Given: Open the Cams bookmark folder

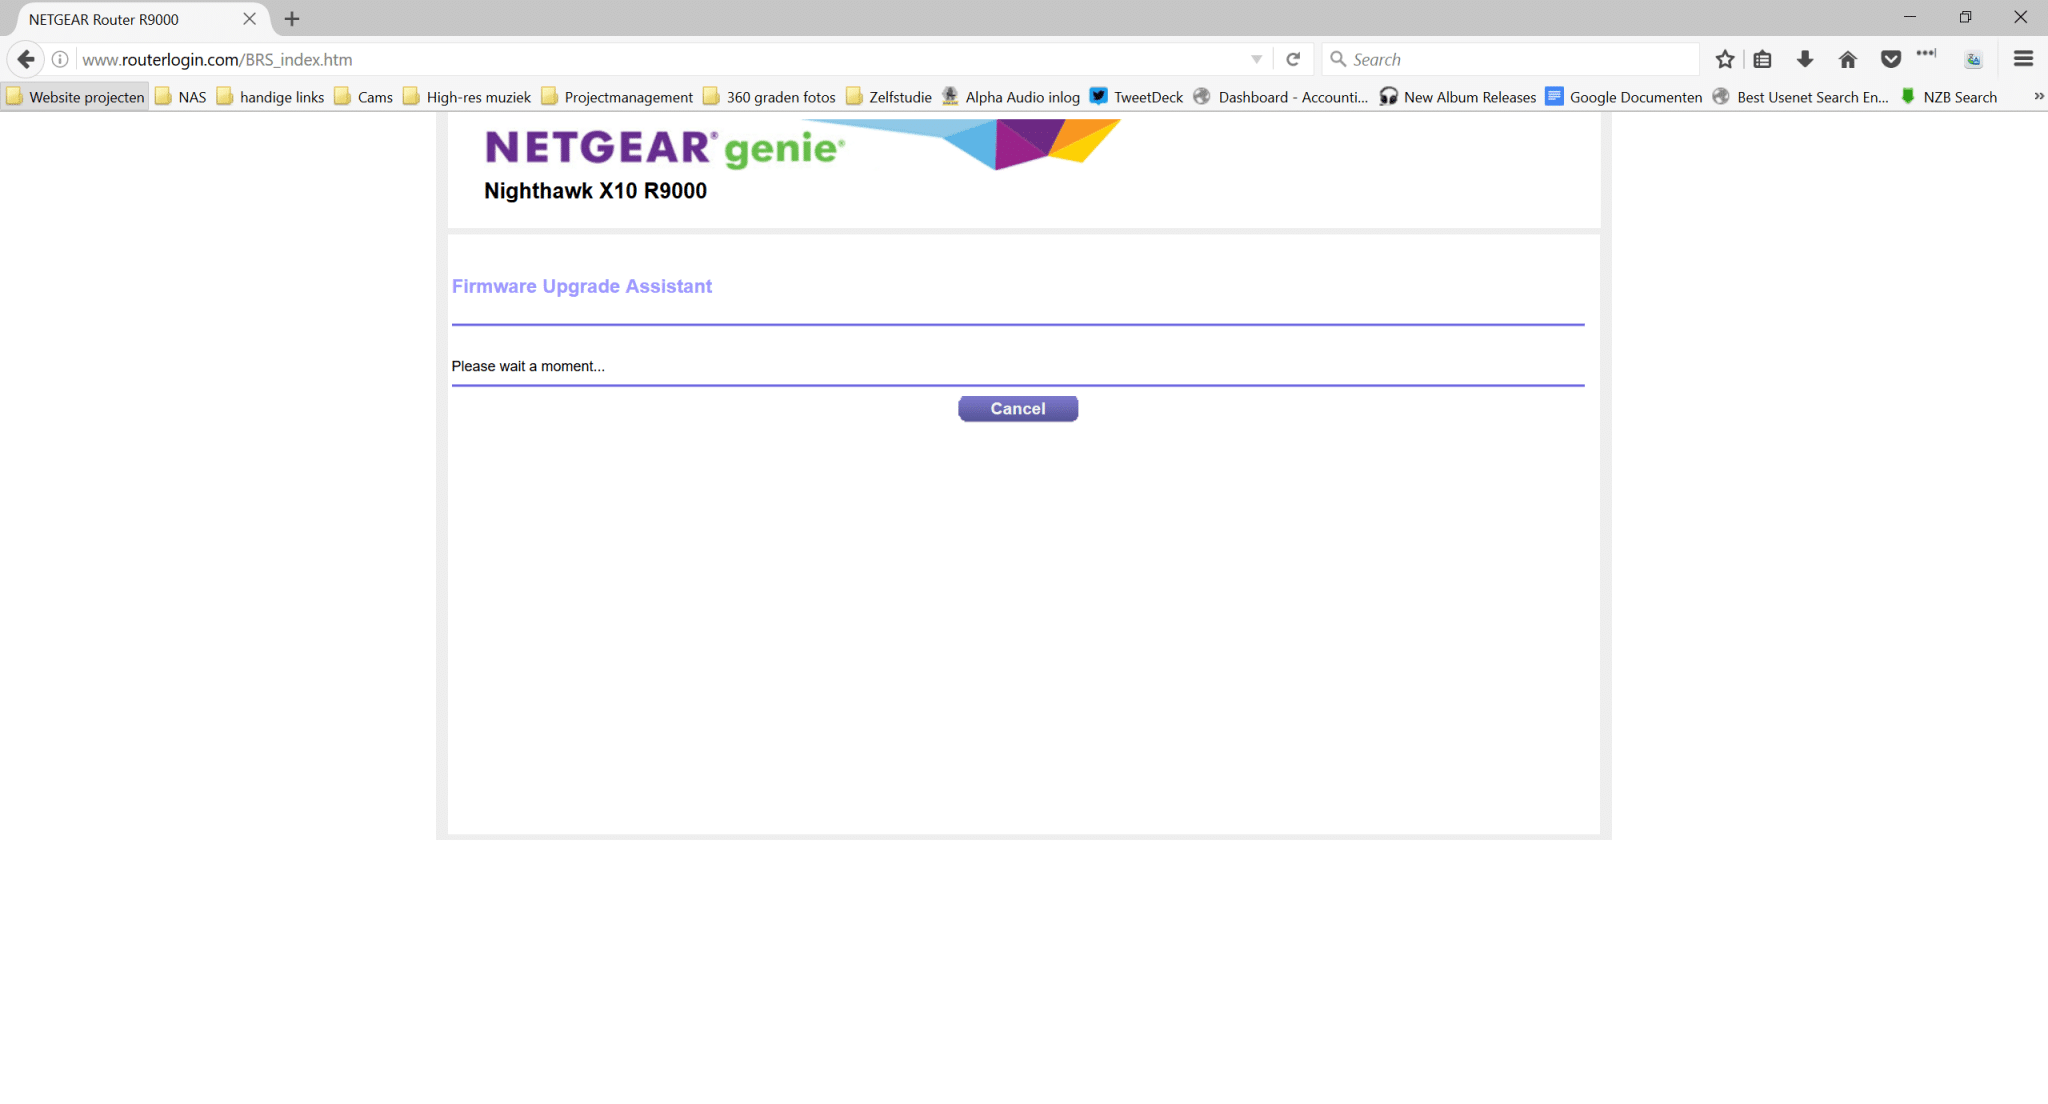Looking at the screenshot, I should click(363, 97).
